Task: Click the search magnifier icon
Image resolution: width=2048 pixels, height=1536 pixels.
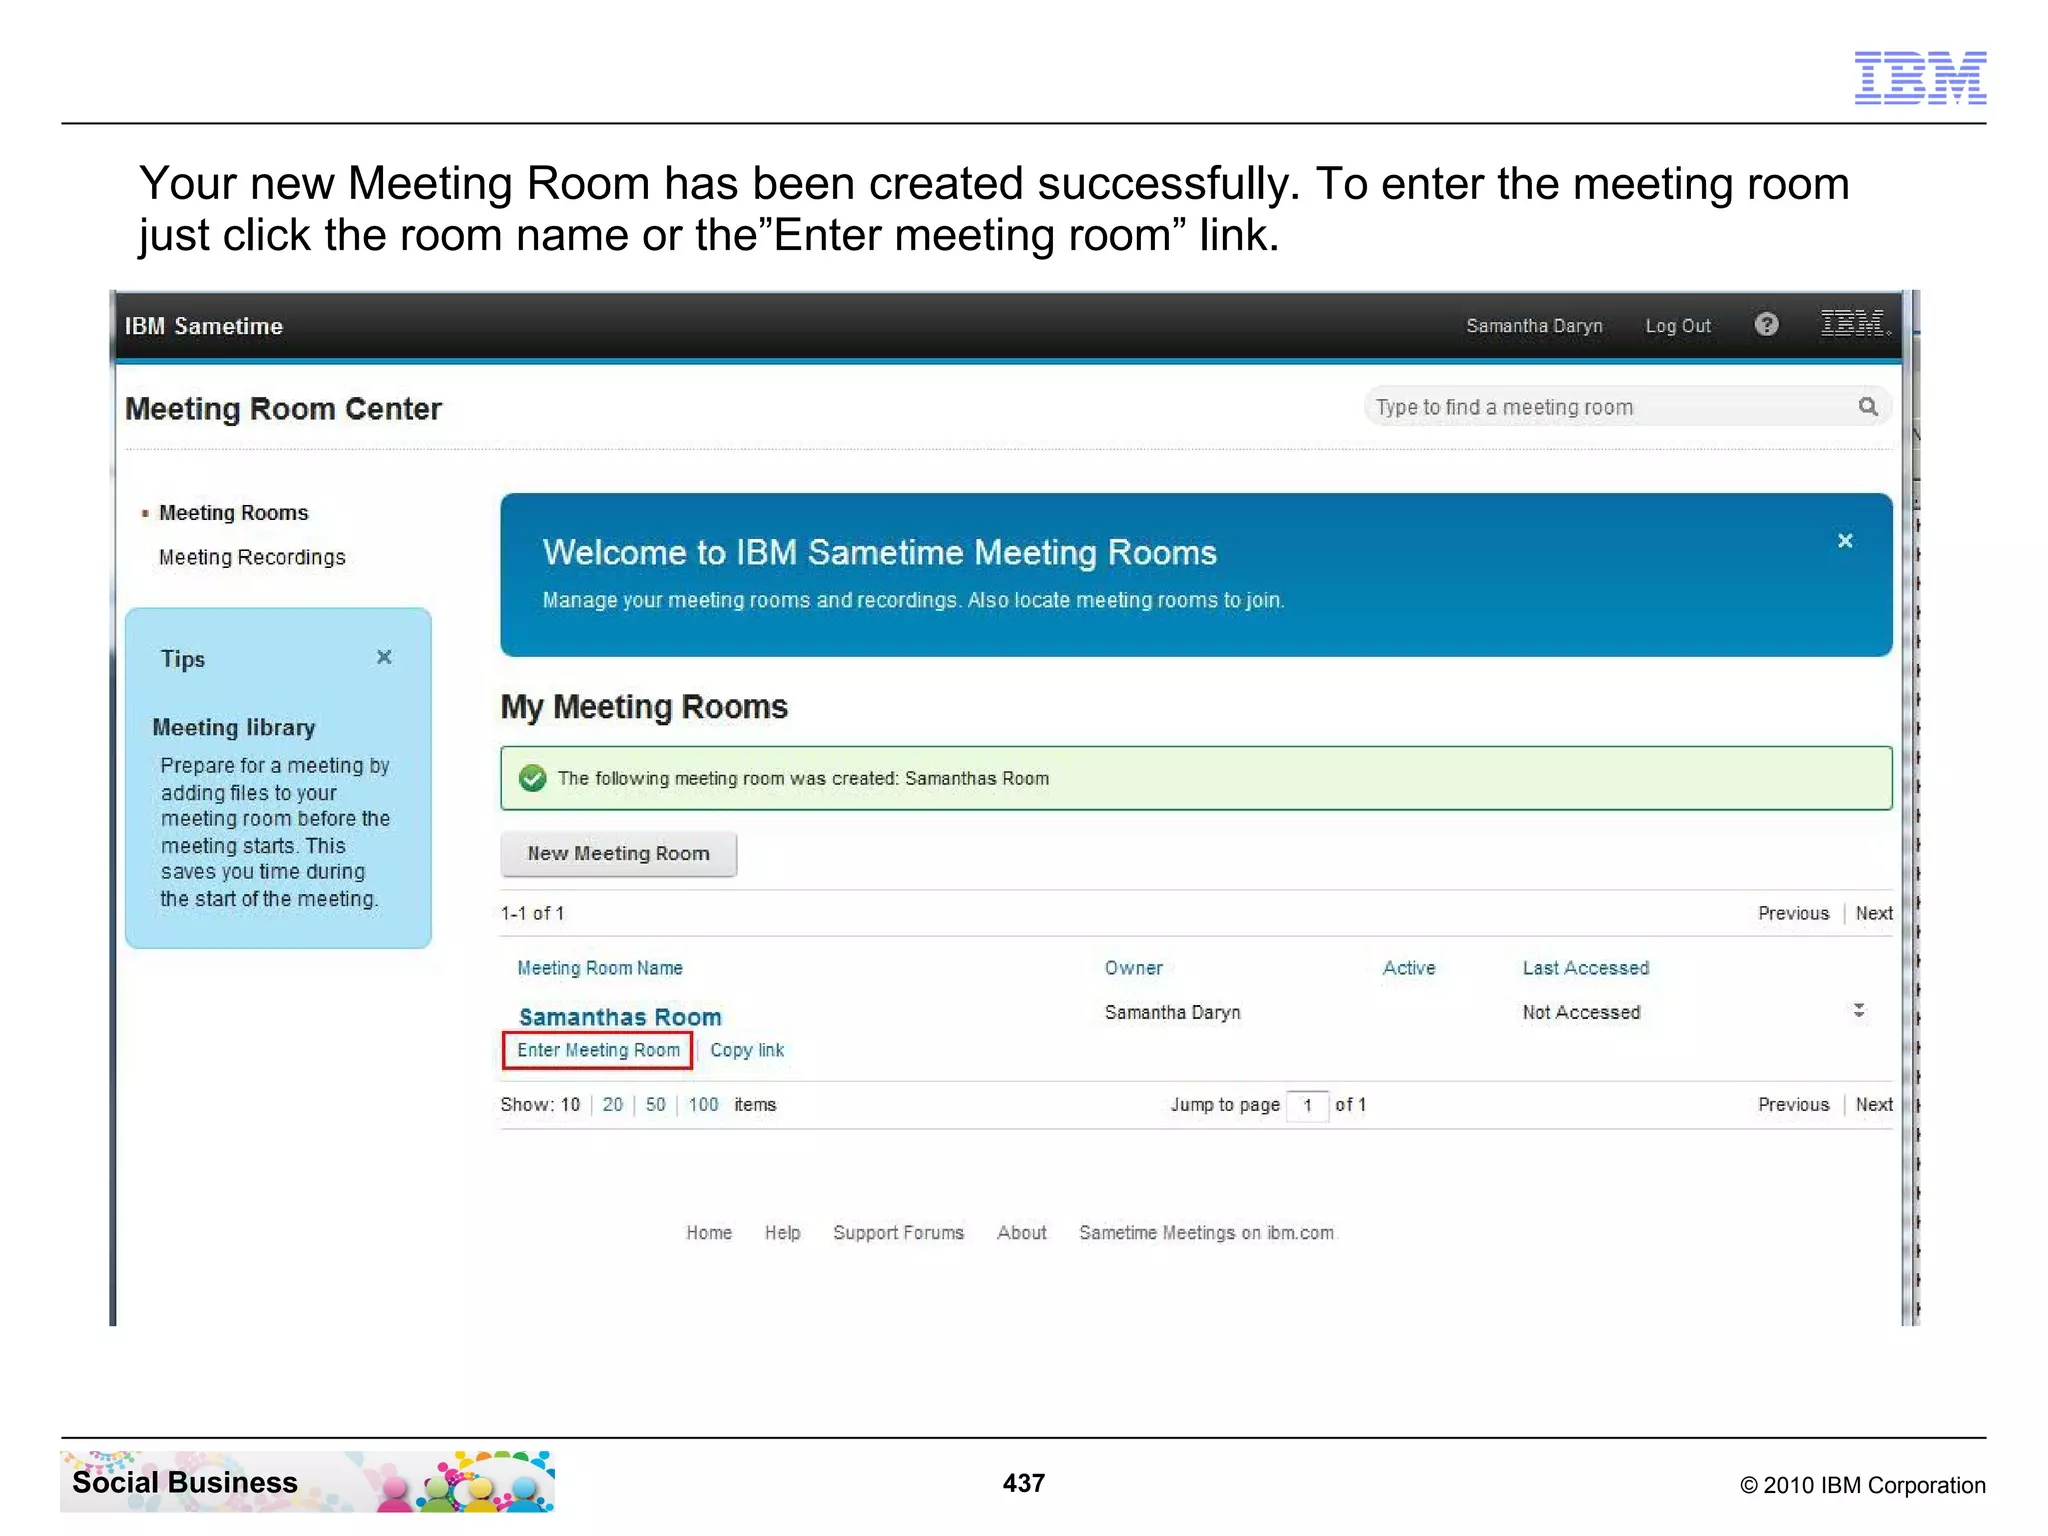Action: [x=1867, y=407]
